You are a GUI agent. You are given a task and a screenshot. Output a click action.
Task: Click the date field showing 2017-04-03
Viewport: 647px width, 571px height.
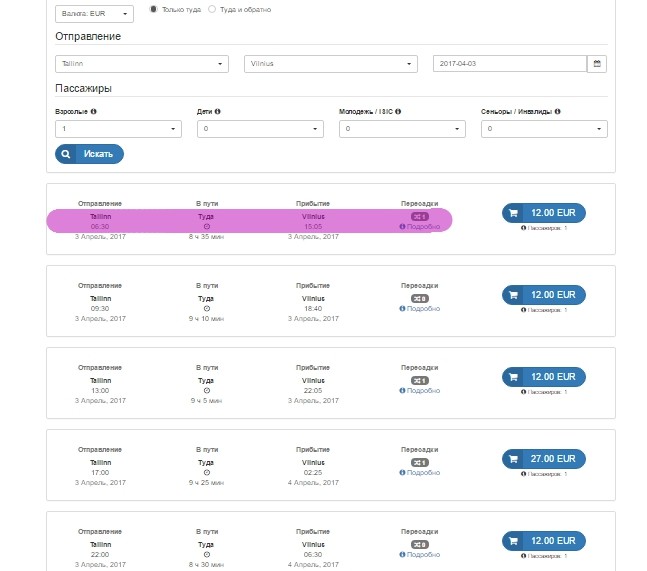coord(508,64)
